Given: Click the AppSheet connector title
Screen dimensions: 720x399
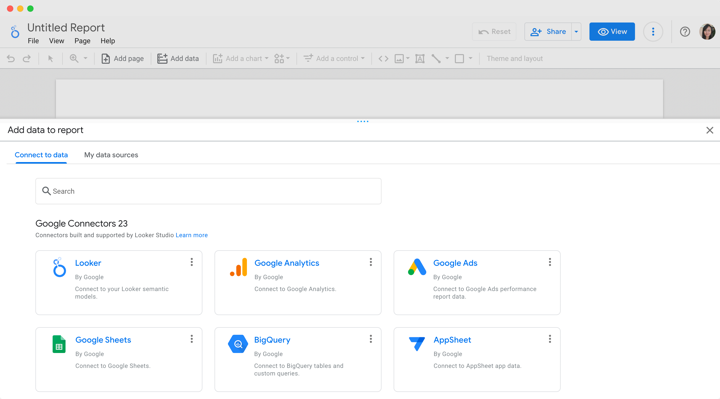Looking at the screenshot, I should click(452, 340).
